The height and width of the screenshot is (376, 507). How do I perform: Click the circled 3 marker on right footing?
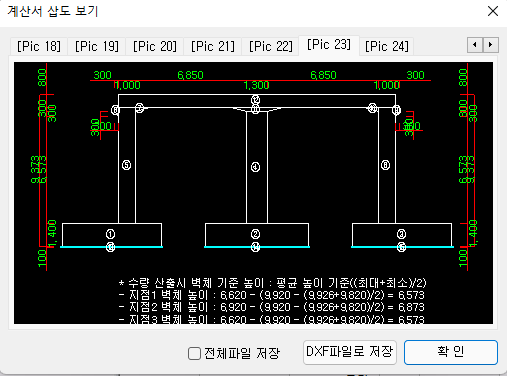coord(401,234)
